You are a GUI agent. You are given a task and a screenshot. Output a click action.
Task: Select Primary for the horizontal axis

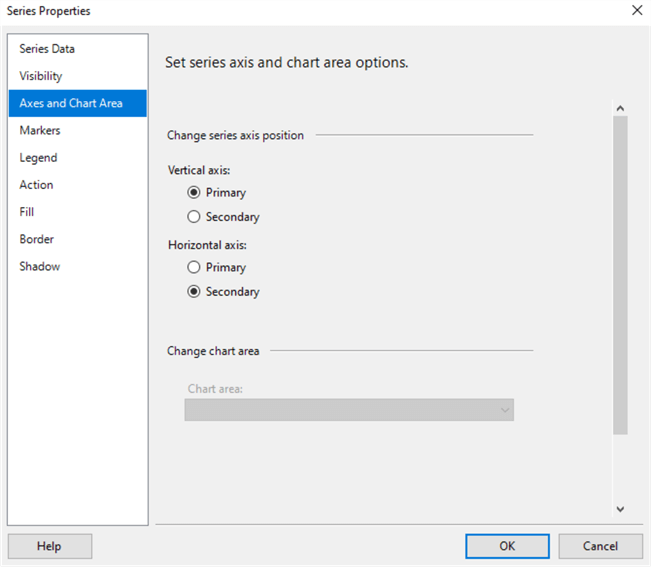pos(194,267)
